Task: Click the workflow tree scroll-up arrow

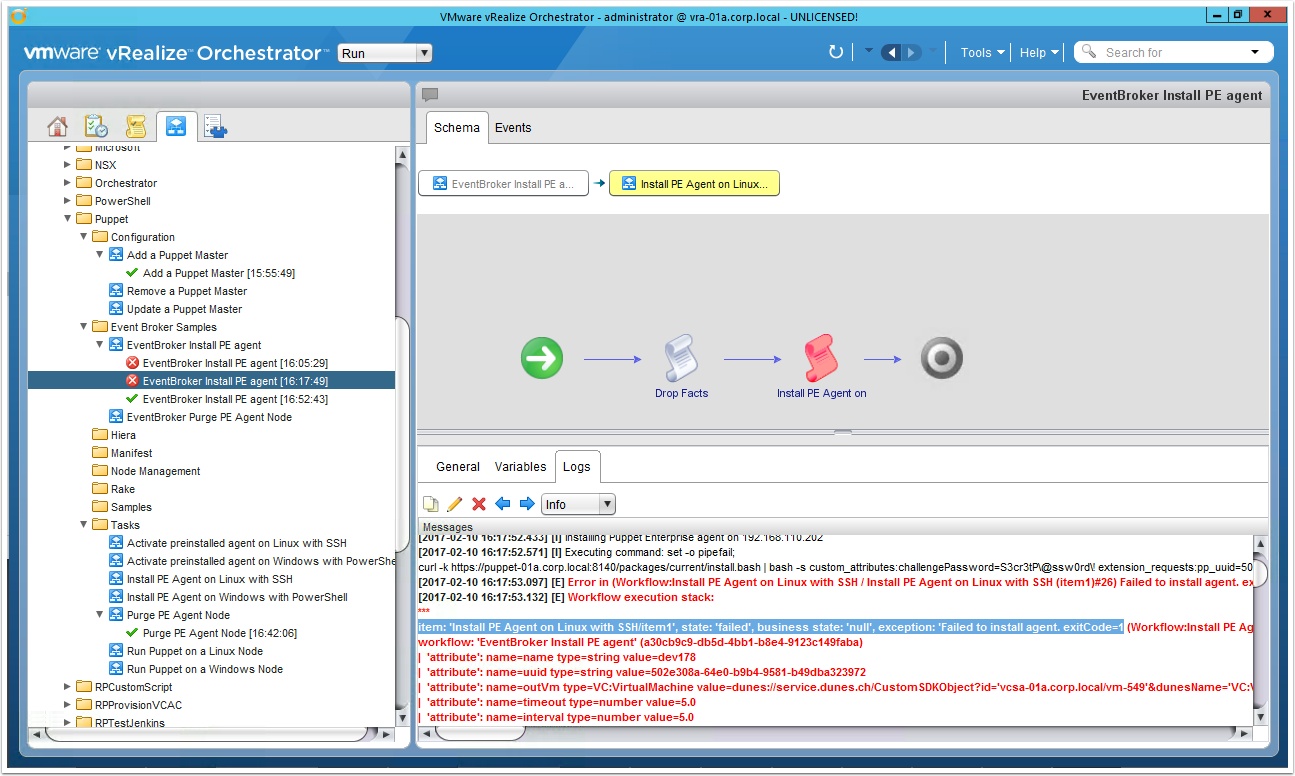Action: (402, 154)
